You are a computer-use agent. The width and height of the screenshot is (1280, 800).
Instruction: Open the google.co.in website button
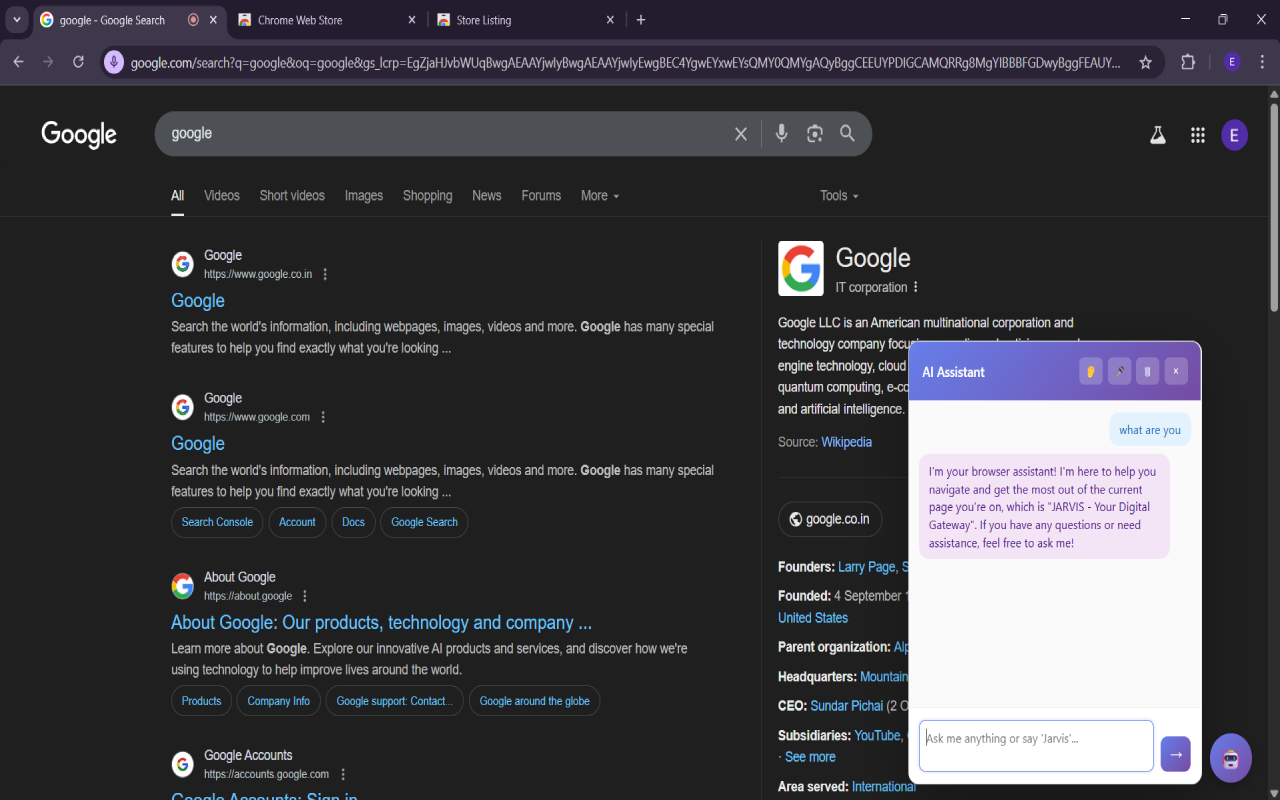(830, 519)
